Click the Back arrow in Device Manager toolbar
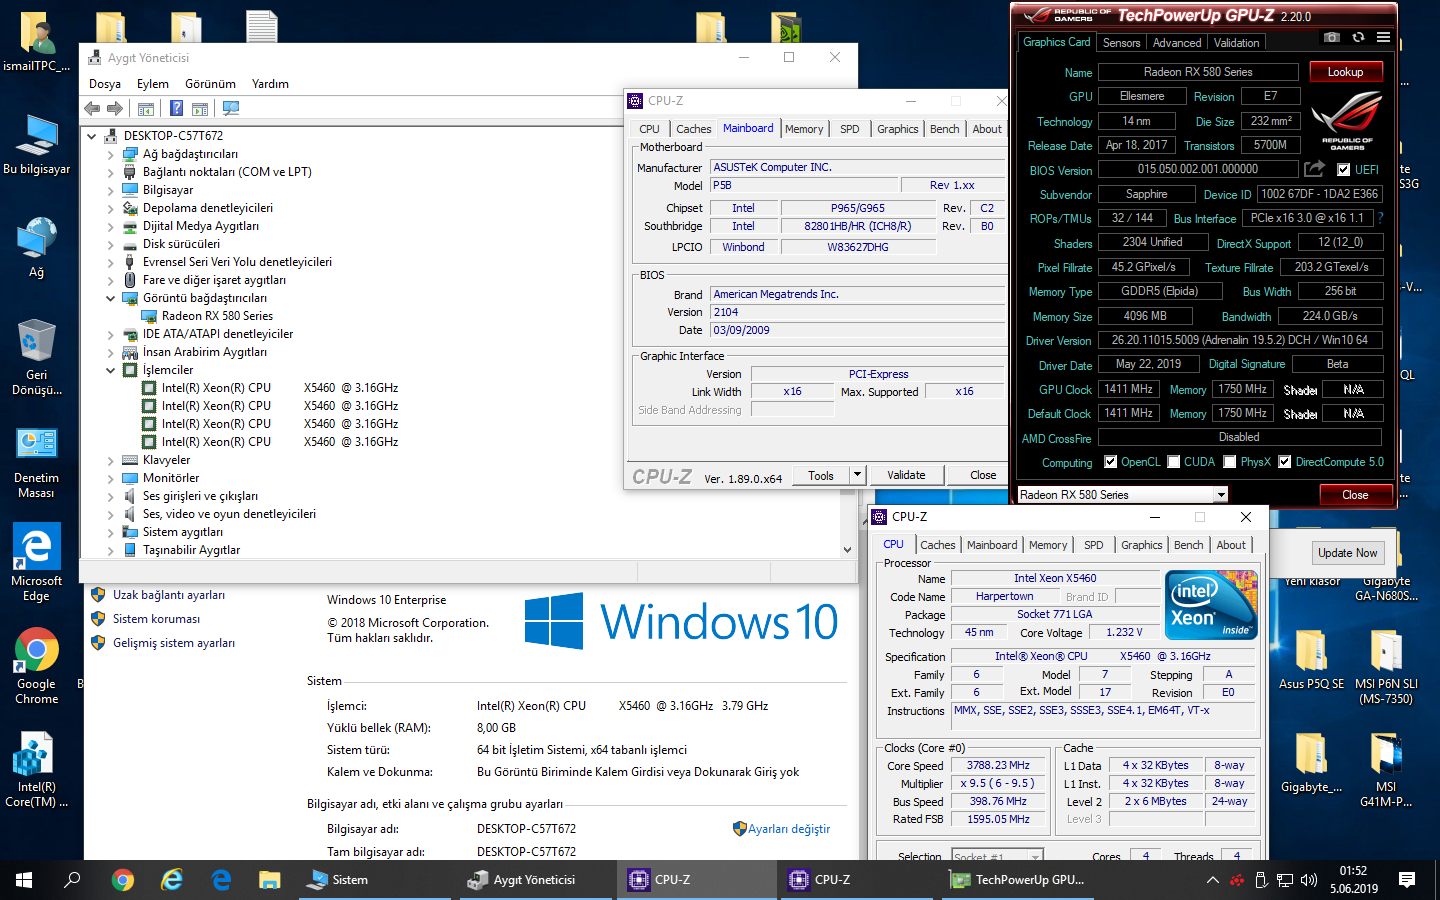 click(92, 108)
